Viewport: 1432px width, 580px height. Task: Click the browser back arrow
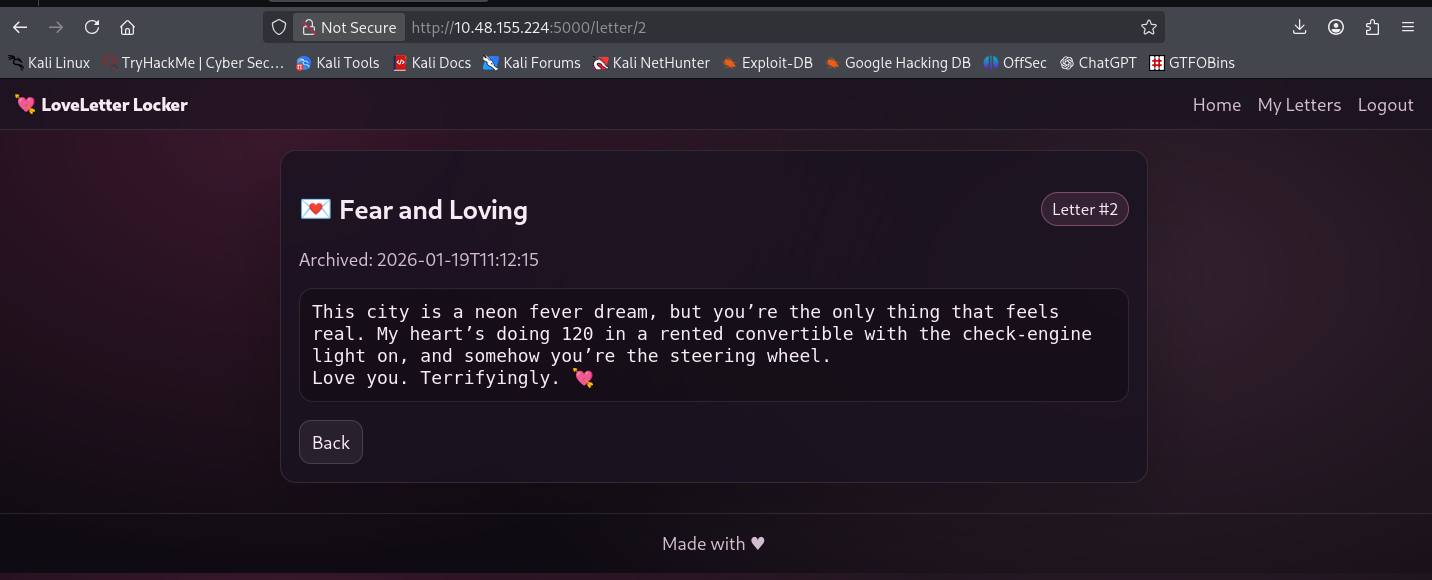point(20,27)
